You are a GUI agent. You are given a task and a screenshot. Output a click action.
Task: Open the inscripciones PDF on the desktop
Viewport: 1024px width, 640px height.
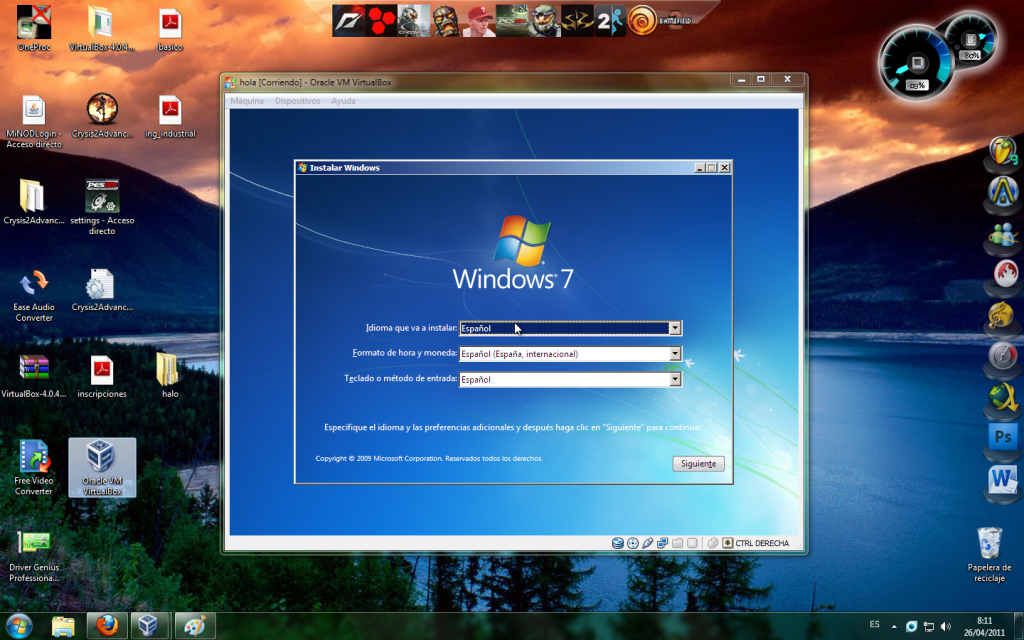point(102,376)
